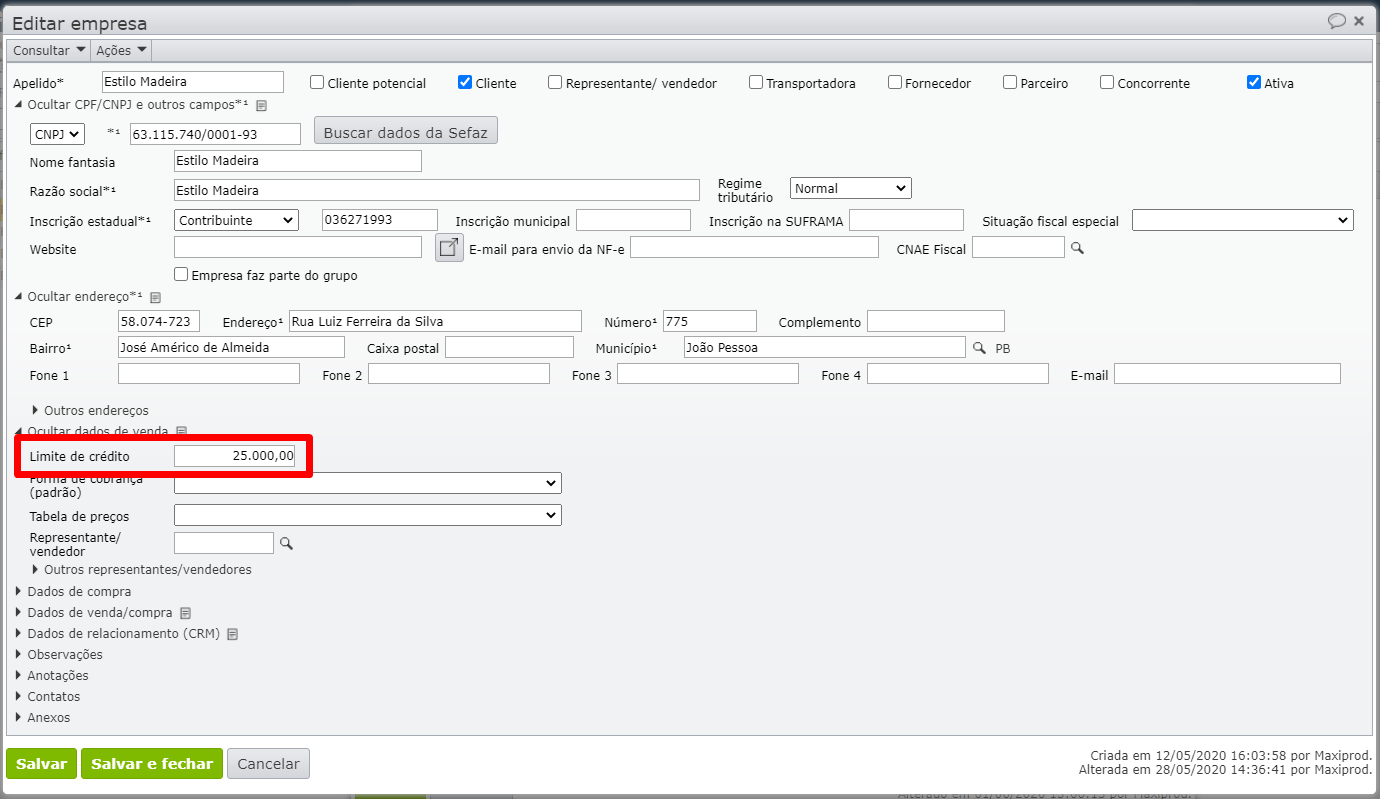Screen dimensions: 1380x799
Task: Mark the Fornecedor checkbox
Action: (x=895, y=83)
